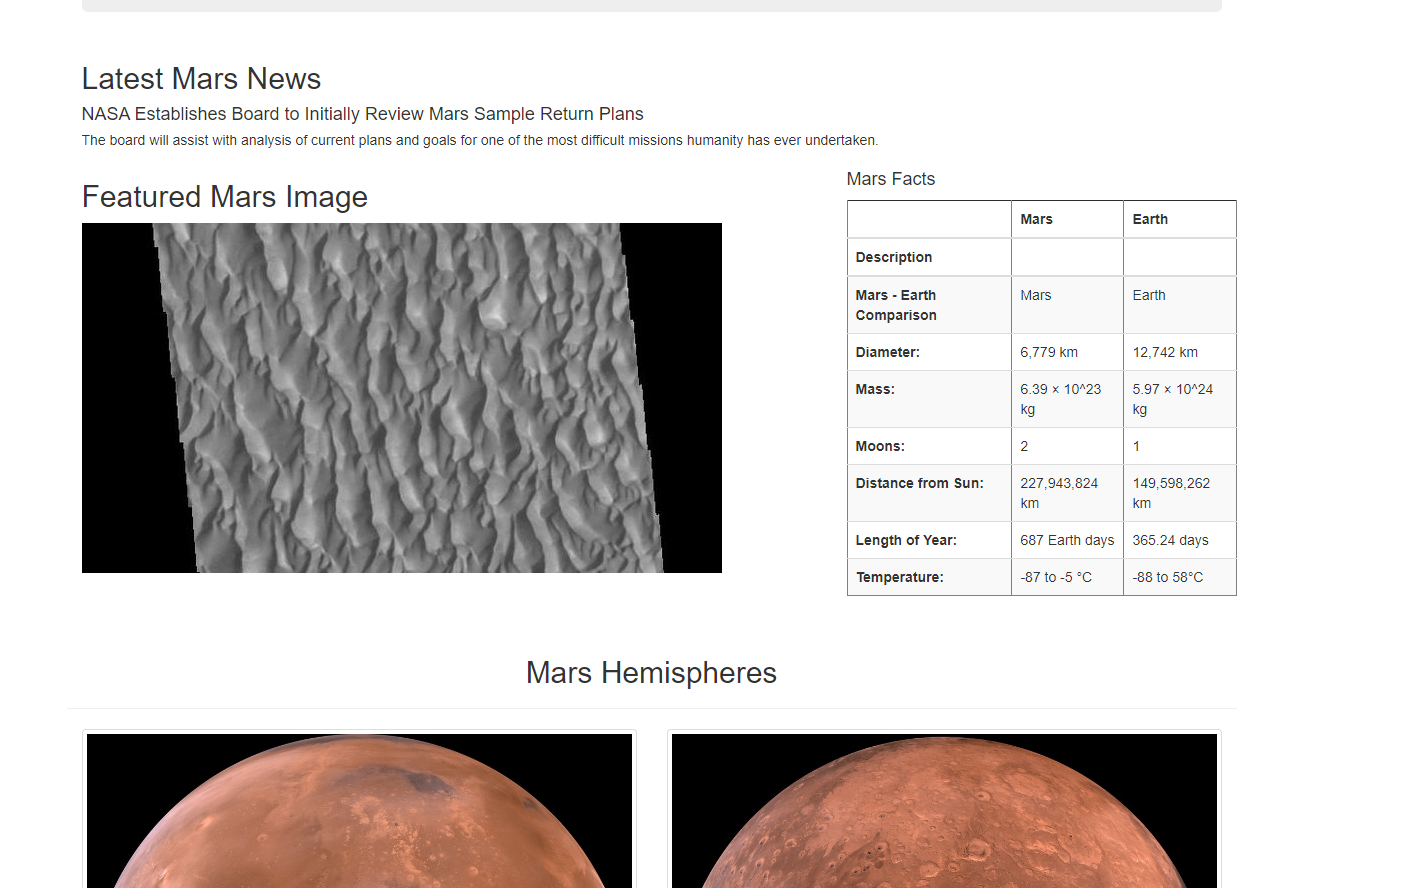Select the Mars mass "6.39 × 10^23 kg"
The height and width of the screenshot is (888, 1424).
coord(1060,399)
